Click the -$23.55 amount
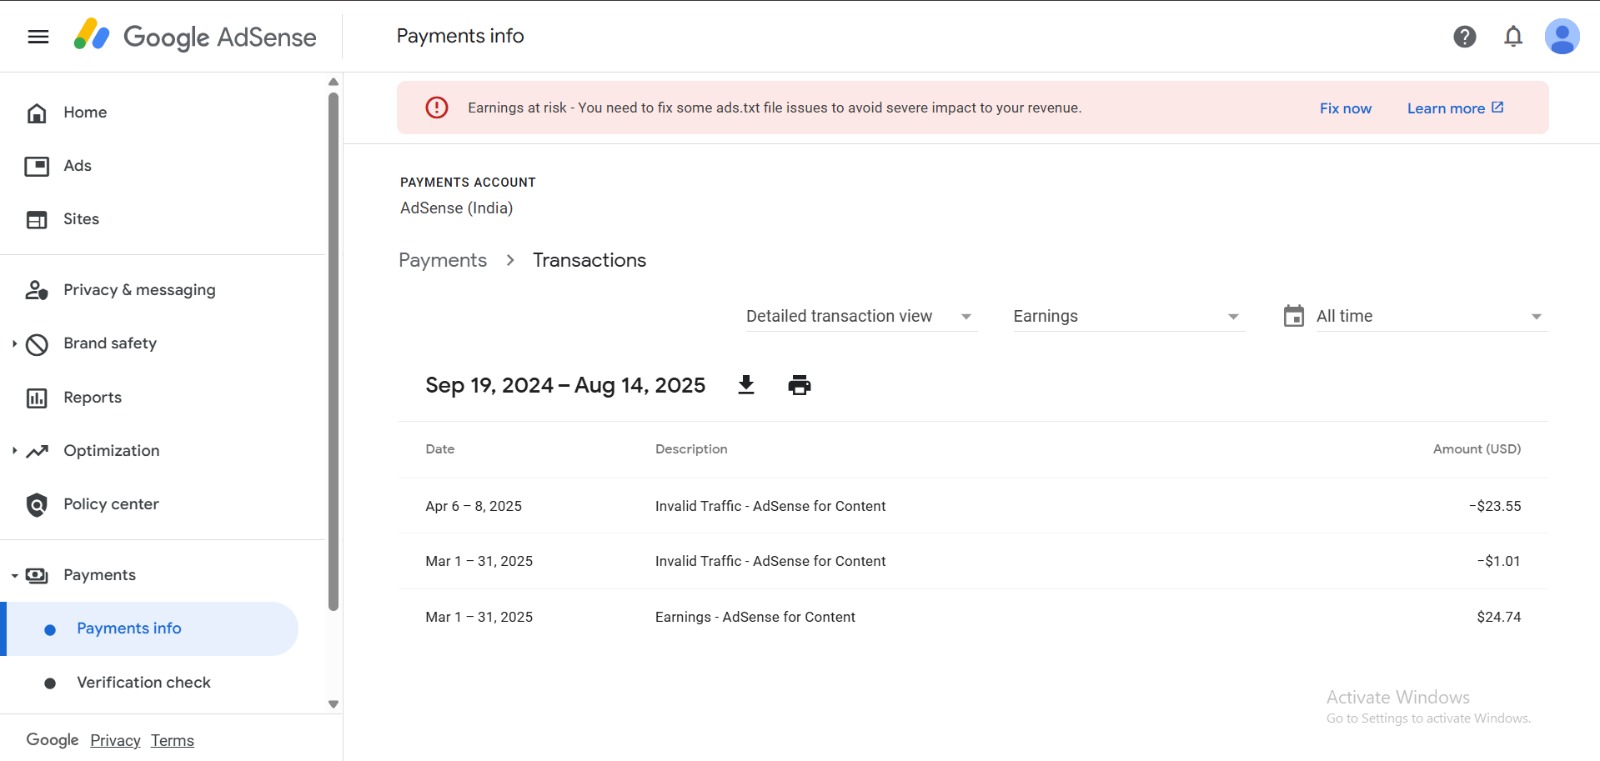This screenshot has height=761, width=1600. coord(1495,506)
